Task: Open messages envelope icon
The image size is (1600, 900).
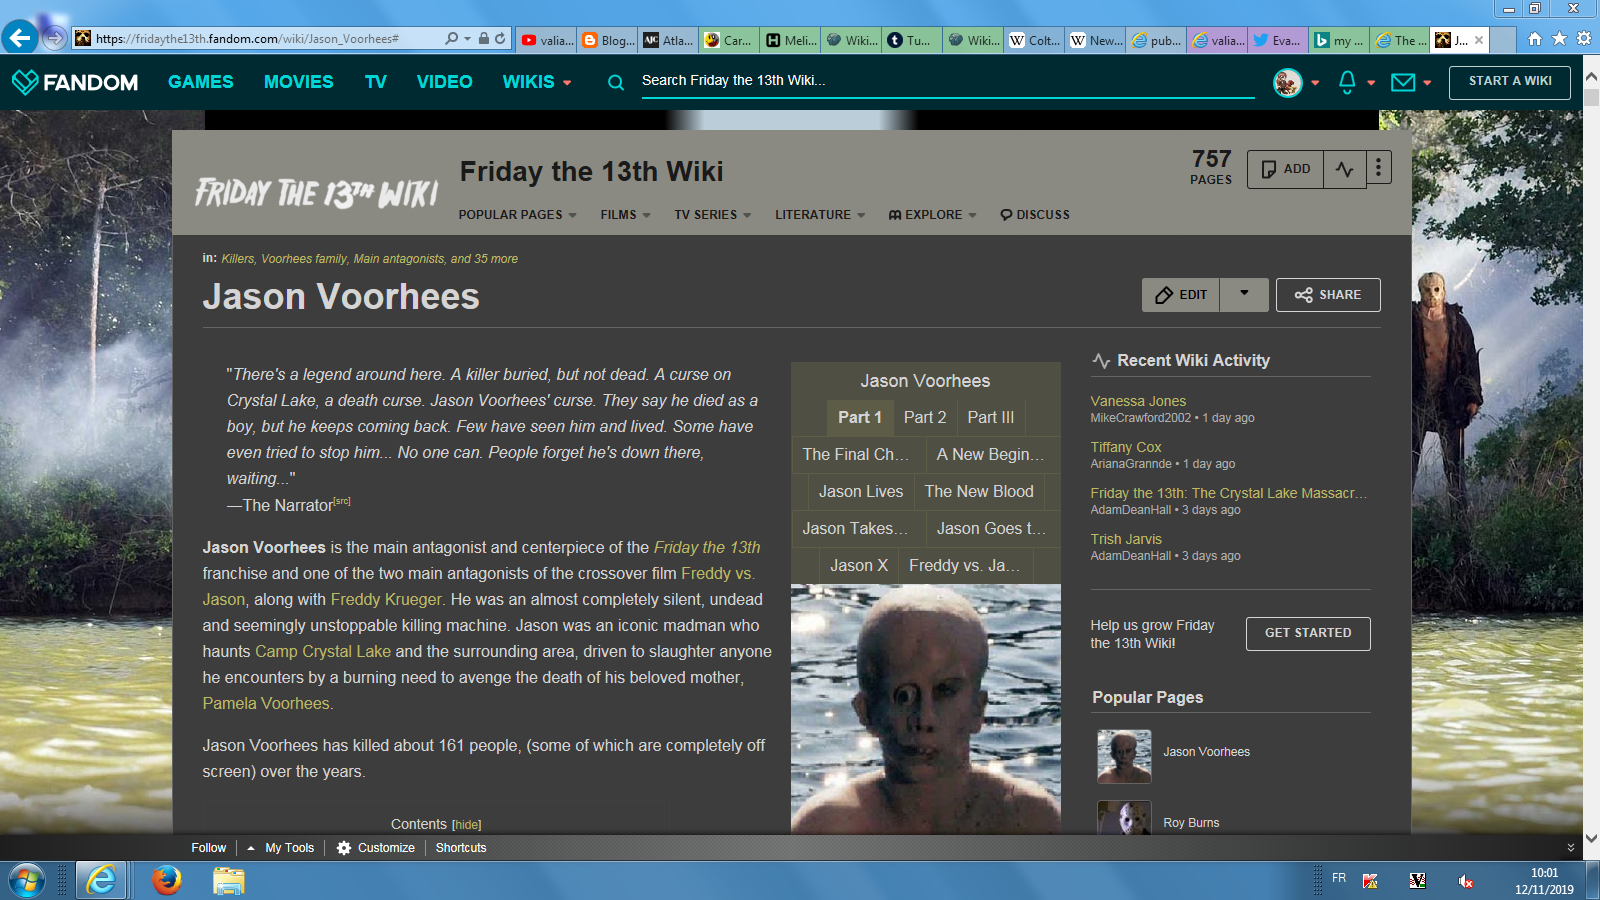Action: tap(1403, 82)
